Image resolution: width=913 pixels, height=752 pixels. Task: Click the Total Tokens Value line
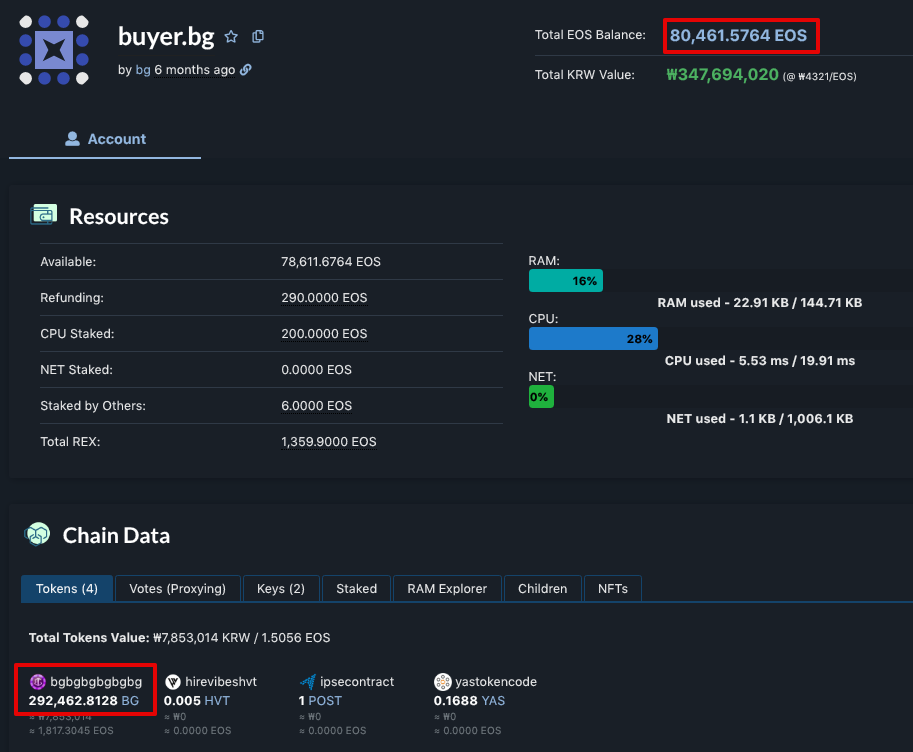tap(179, 637)
